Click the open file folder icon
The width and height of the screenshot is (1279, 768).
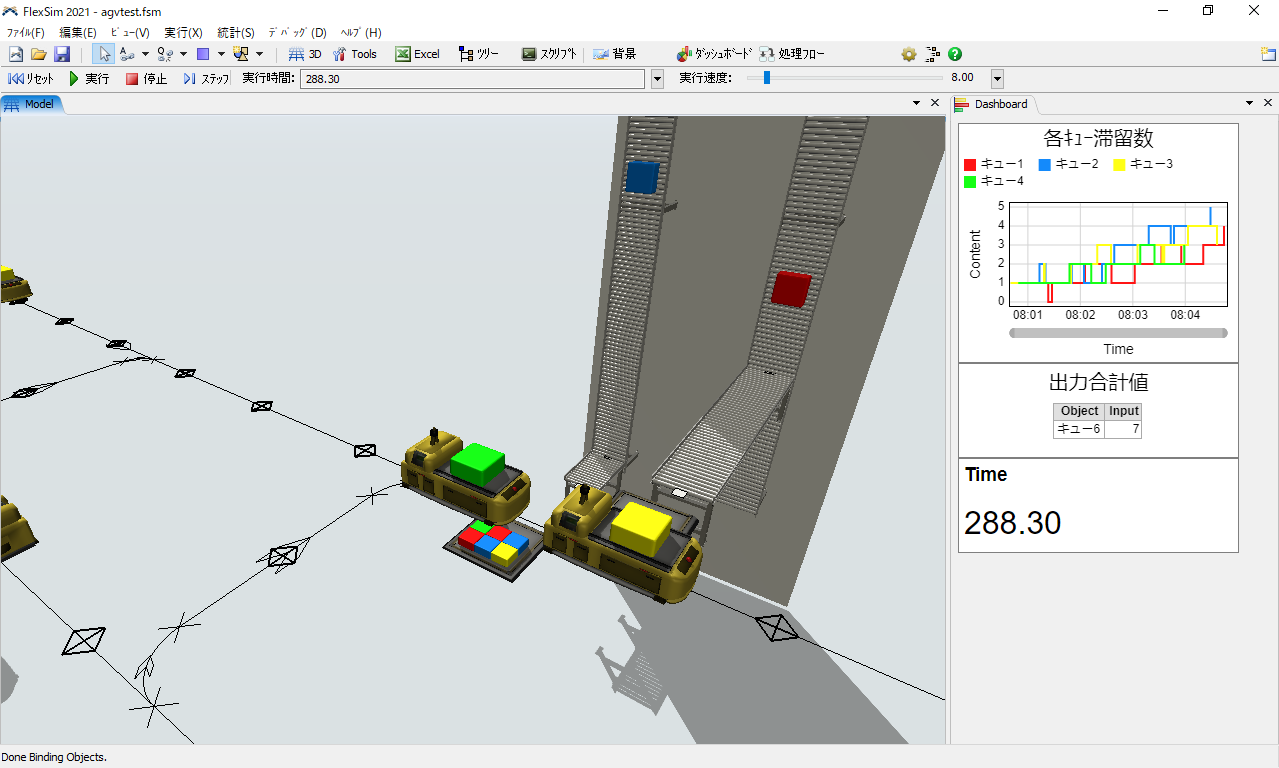(x=39, y=54)
